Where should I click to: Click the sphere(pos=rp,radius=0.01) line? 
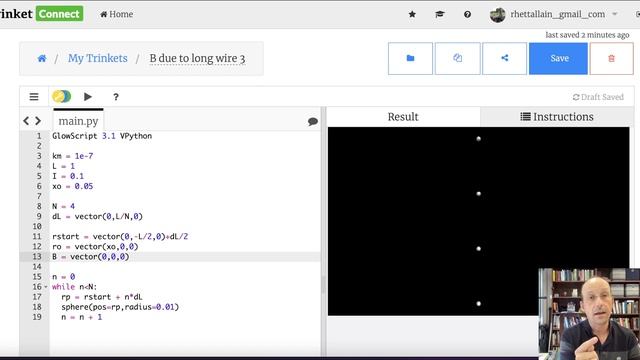(x=120, y=307)
